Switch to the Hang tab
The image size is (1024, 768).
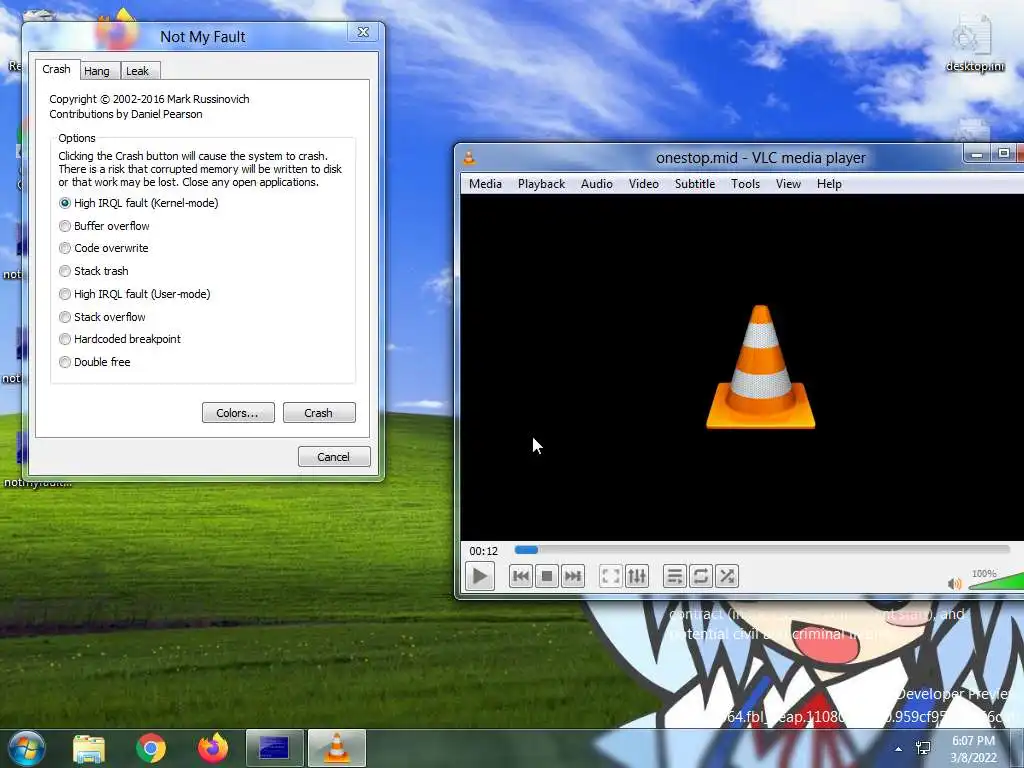97,71
